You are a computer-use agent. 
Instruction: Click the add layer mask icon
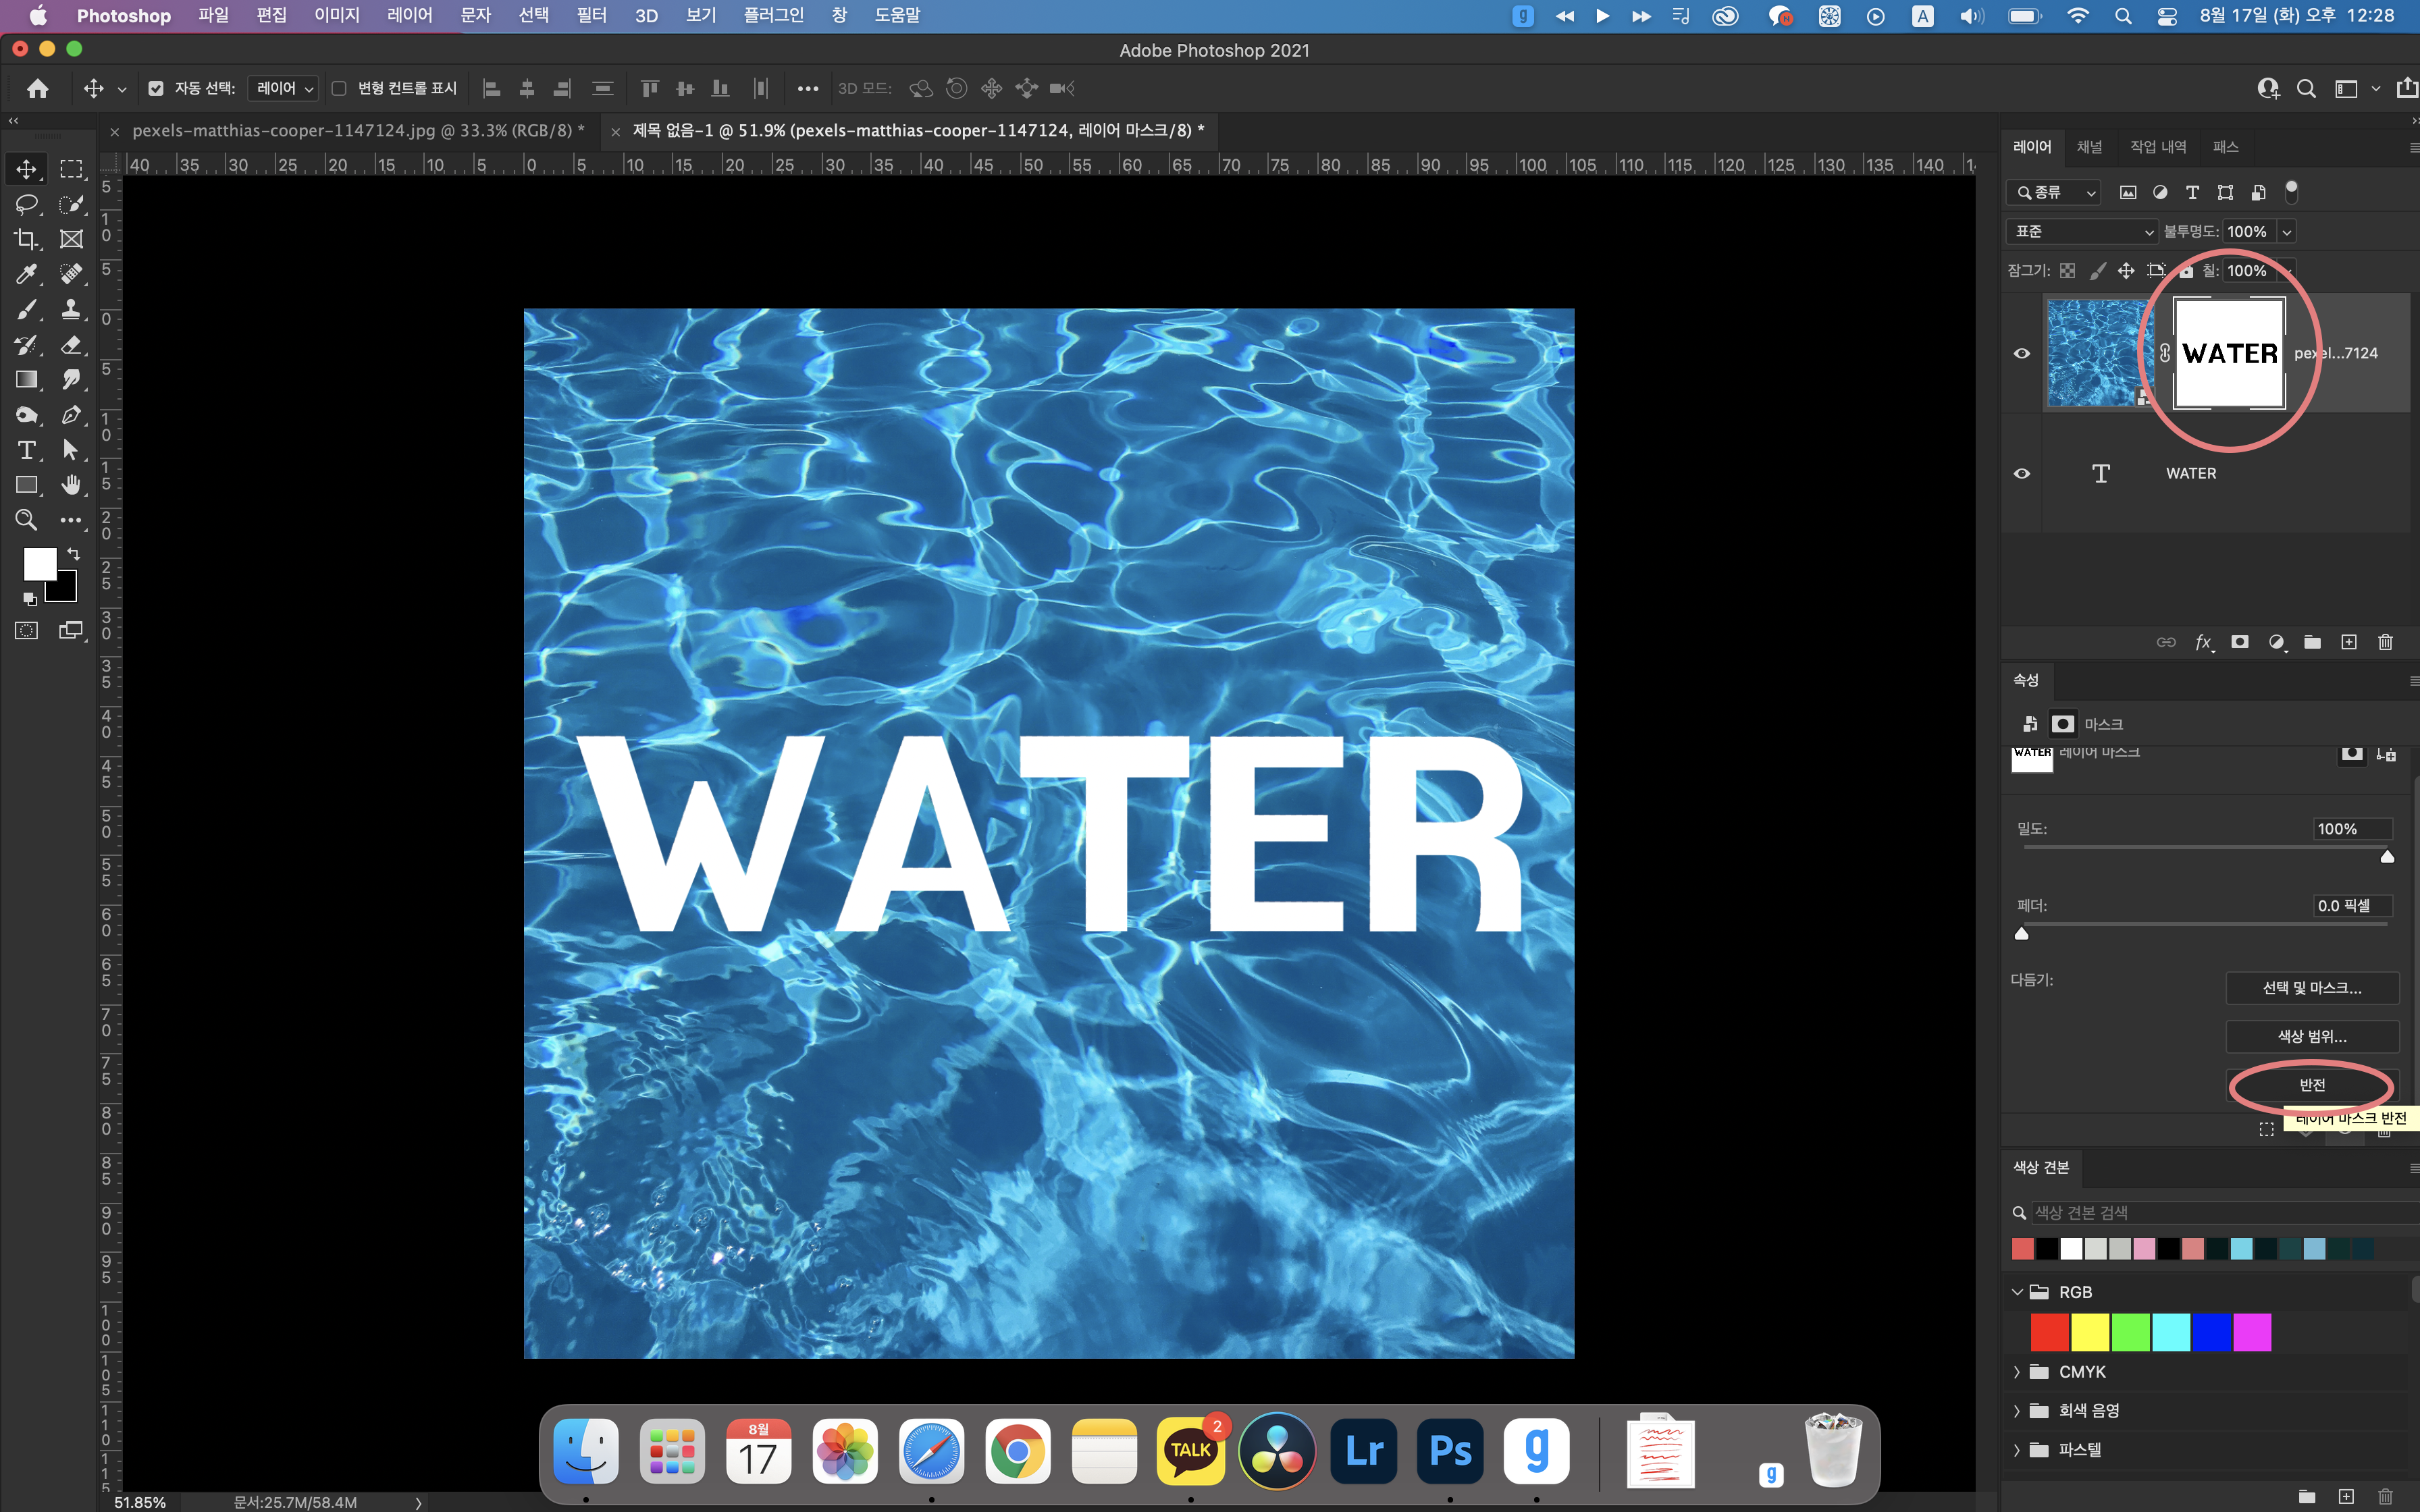coord(2240,642)
